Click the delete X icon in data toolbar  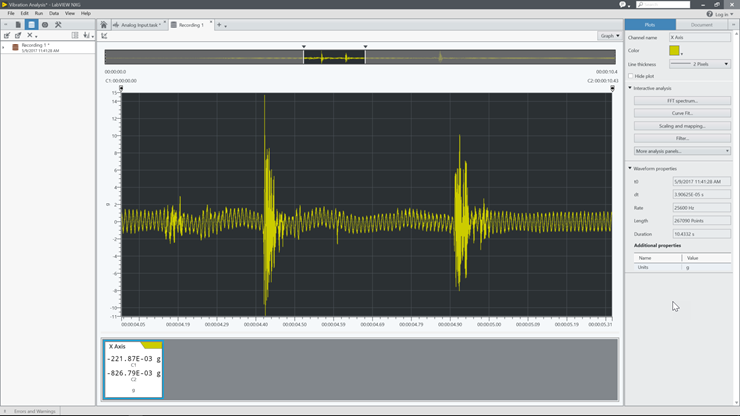tap(30, 36)
